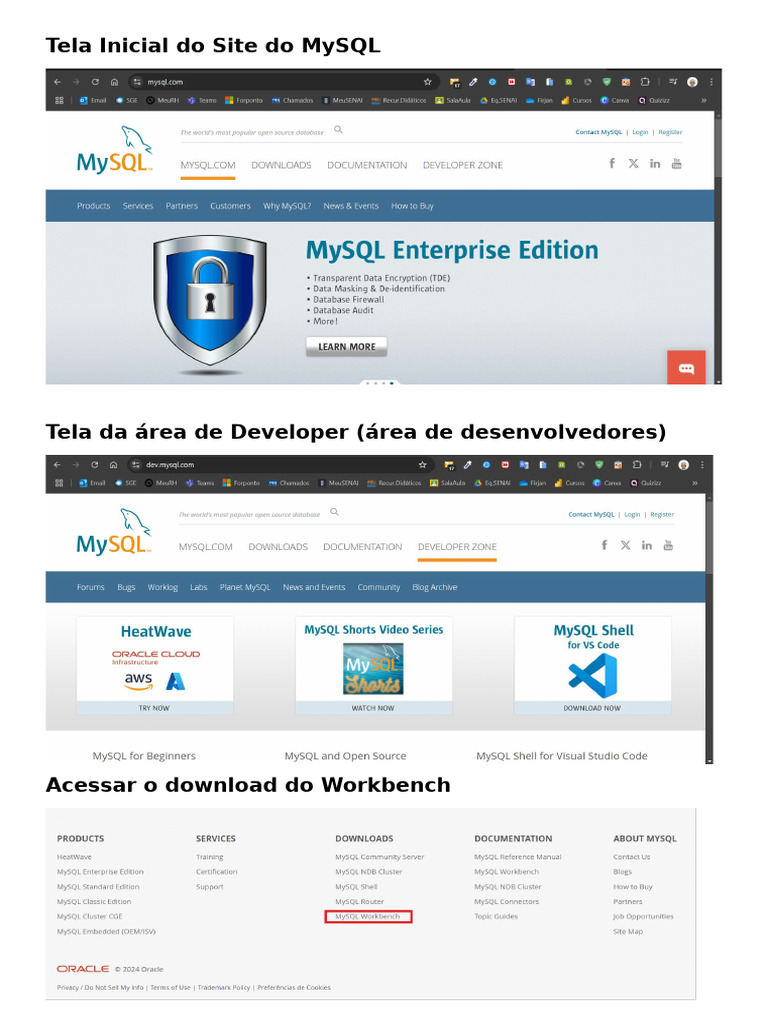Click the Trademark Policy footer link

pos(224,987)
